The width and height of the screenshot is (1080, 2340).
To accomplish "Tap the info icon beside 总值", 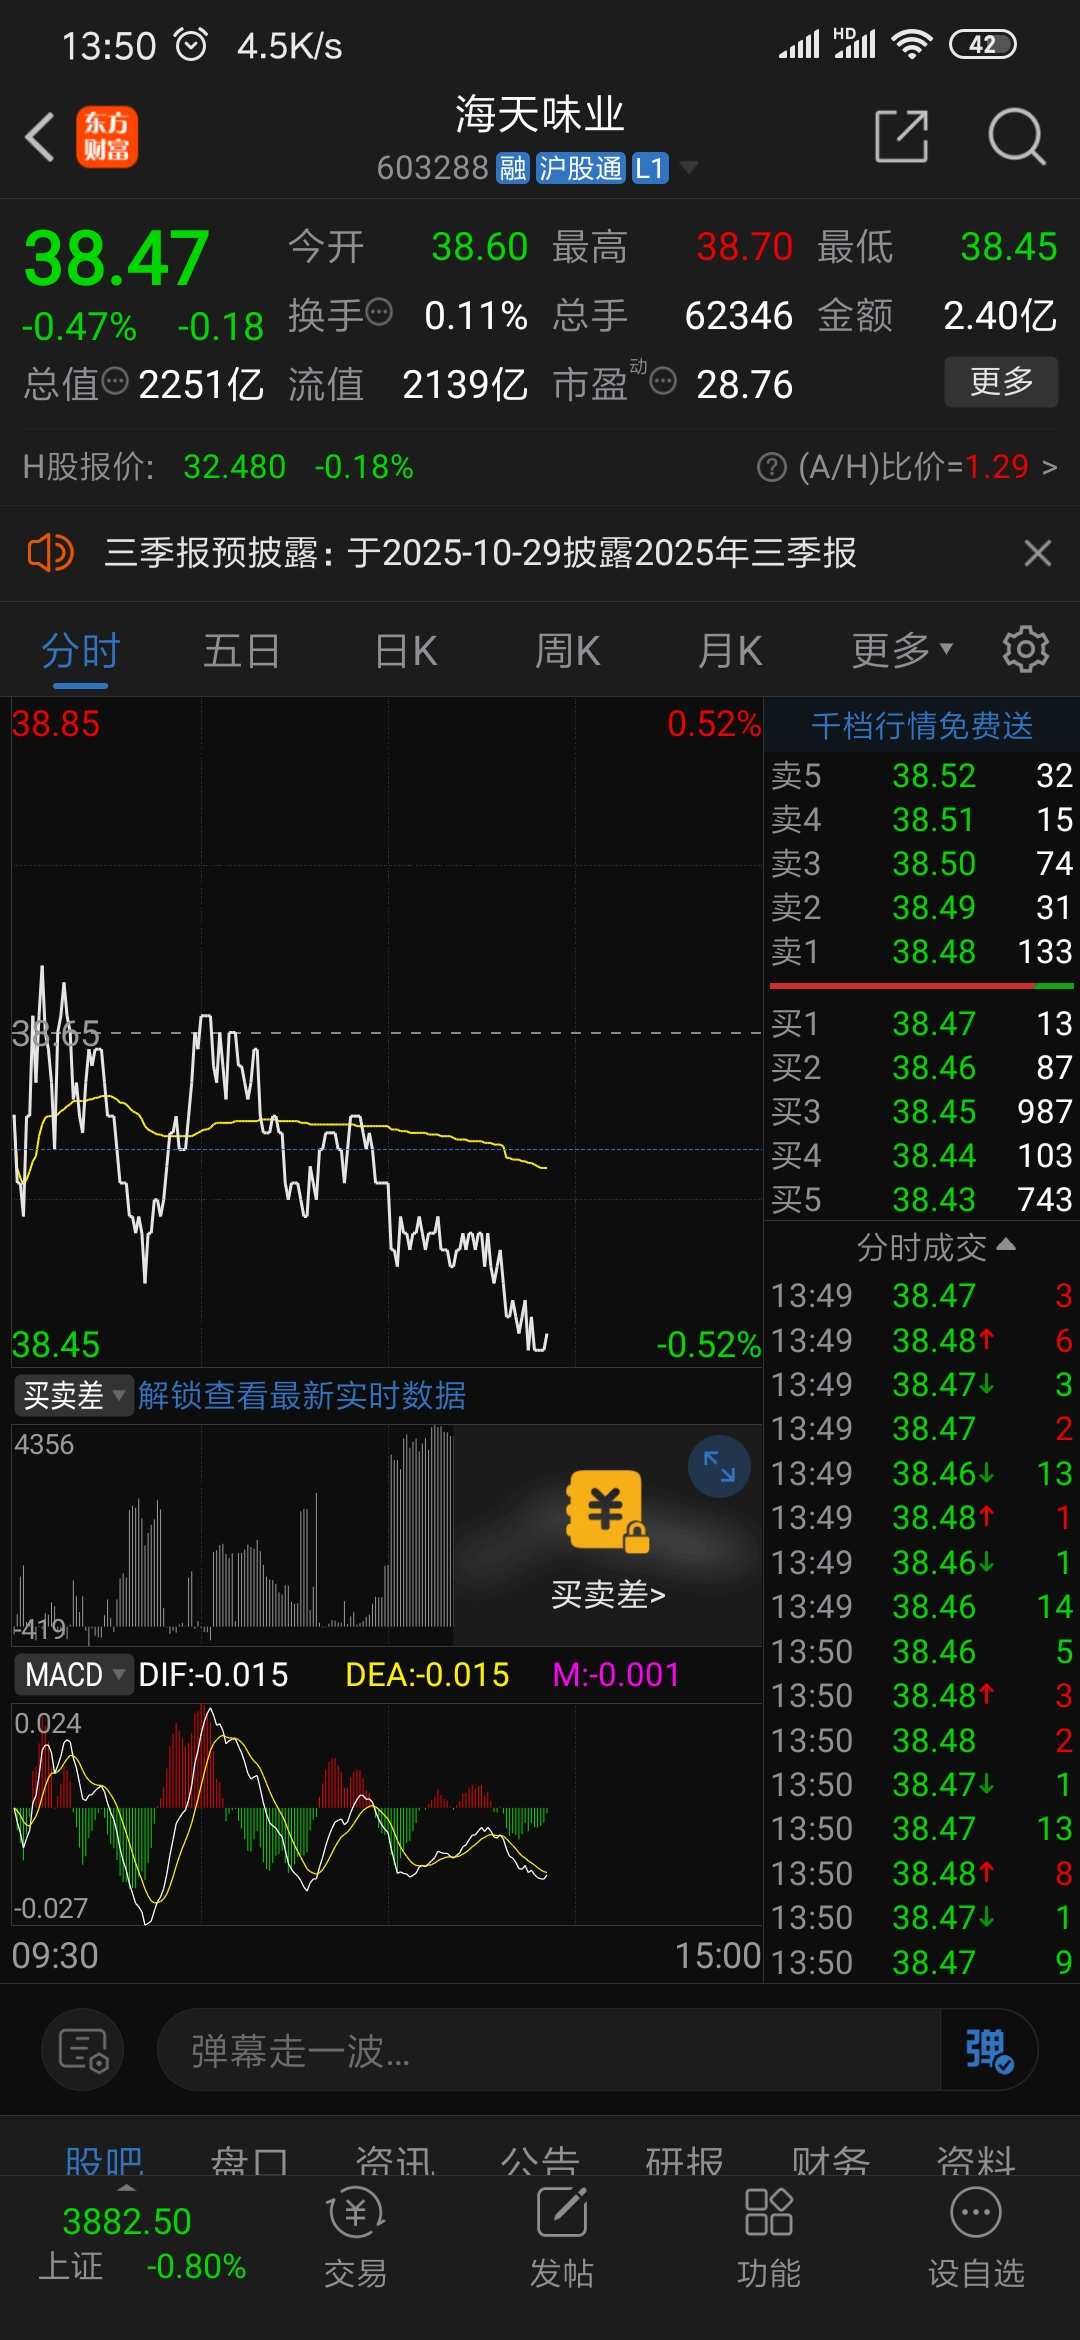I will (116, 381).
